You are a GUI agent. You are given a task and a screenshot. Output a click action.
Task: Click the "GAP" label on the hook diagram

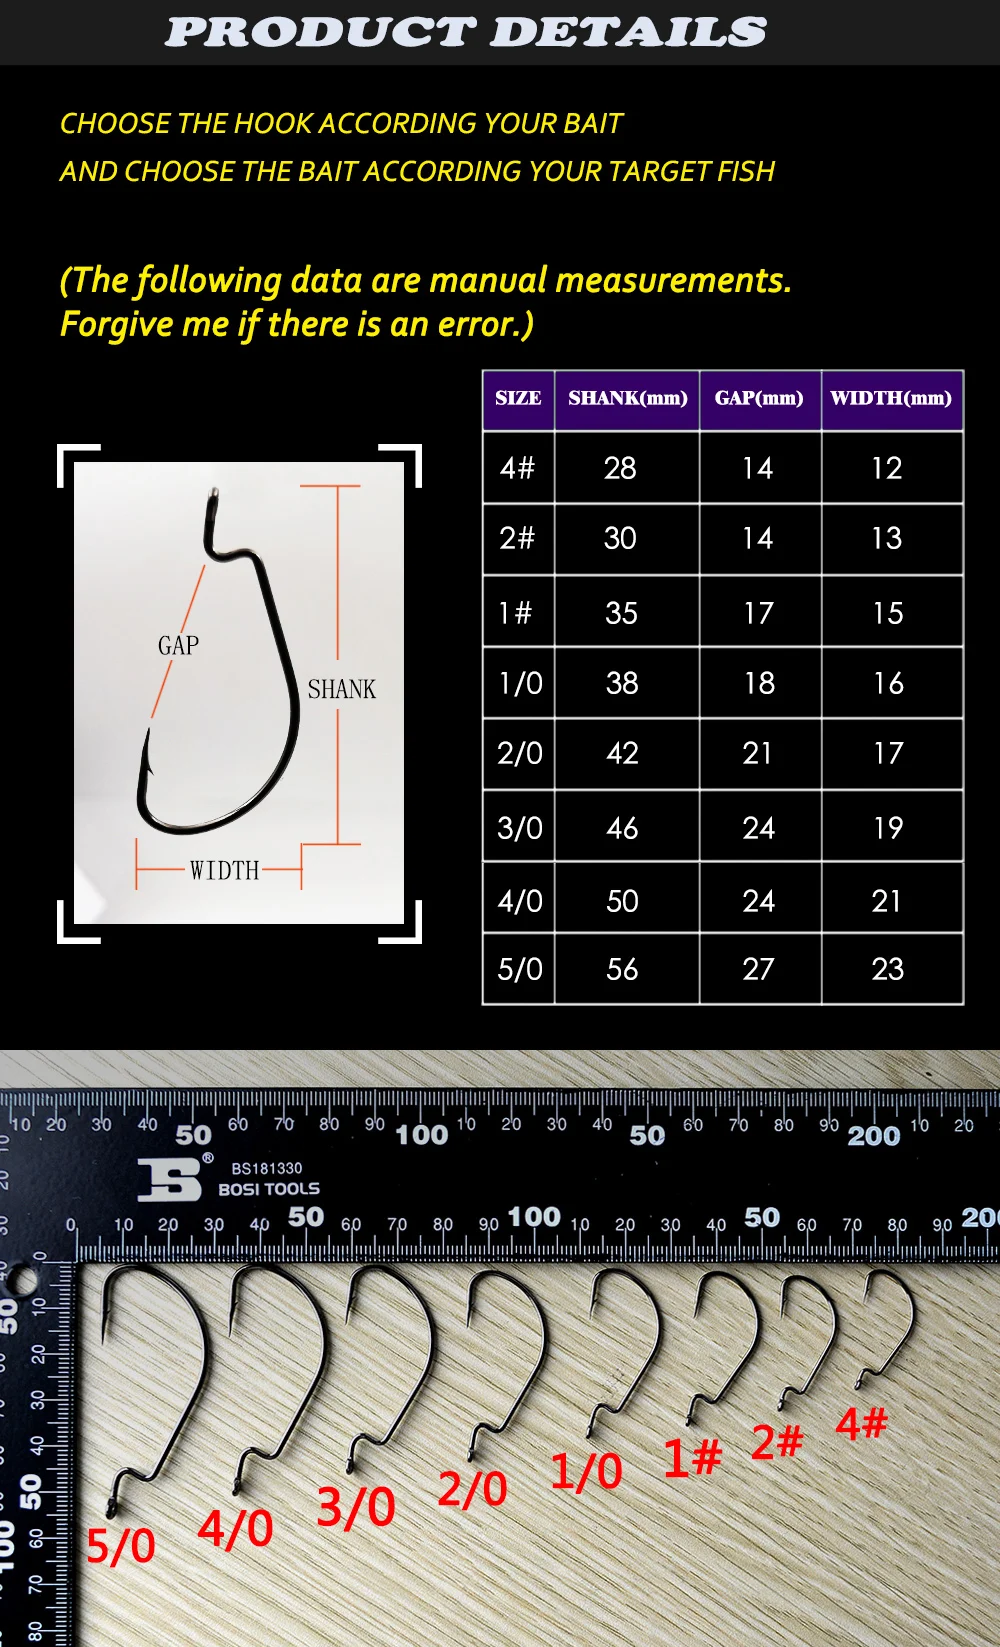click(178, 646)
